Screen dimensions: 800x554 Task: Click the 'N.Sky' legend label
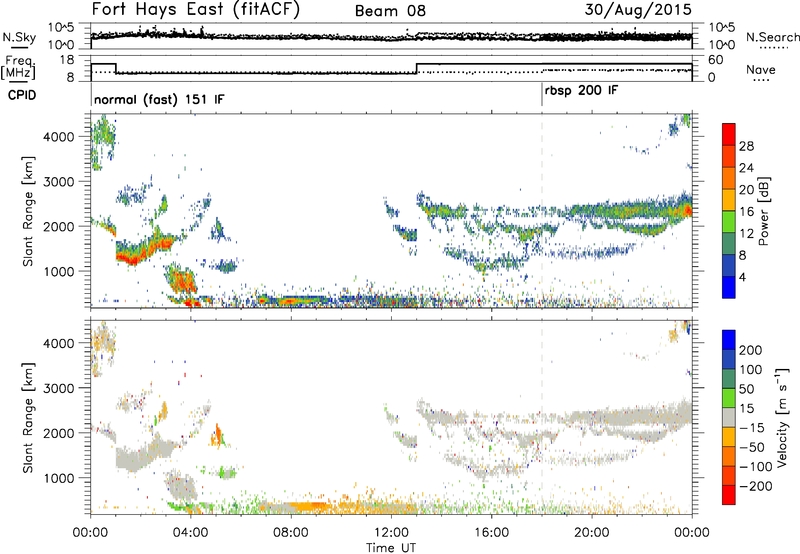[x=19, y=37]
